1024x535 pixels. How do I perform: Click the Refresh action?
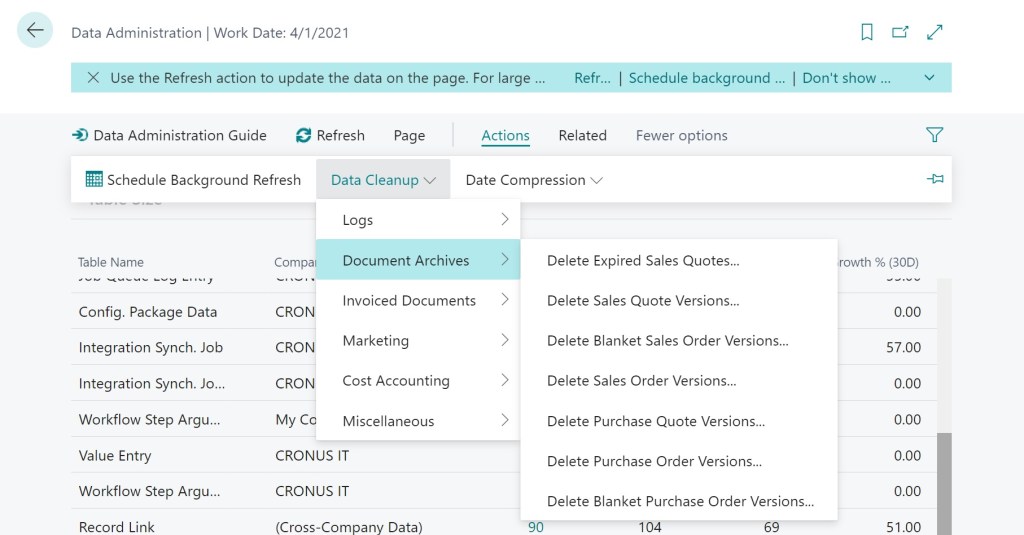coord(330,135)
